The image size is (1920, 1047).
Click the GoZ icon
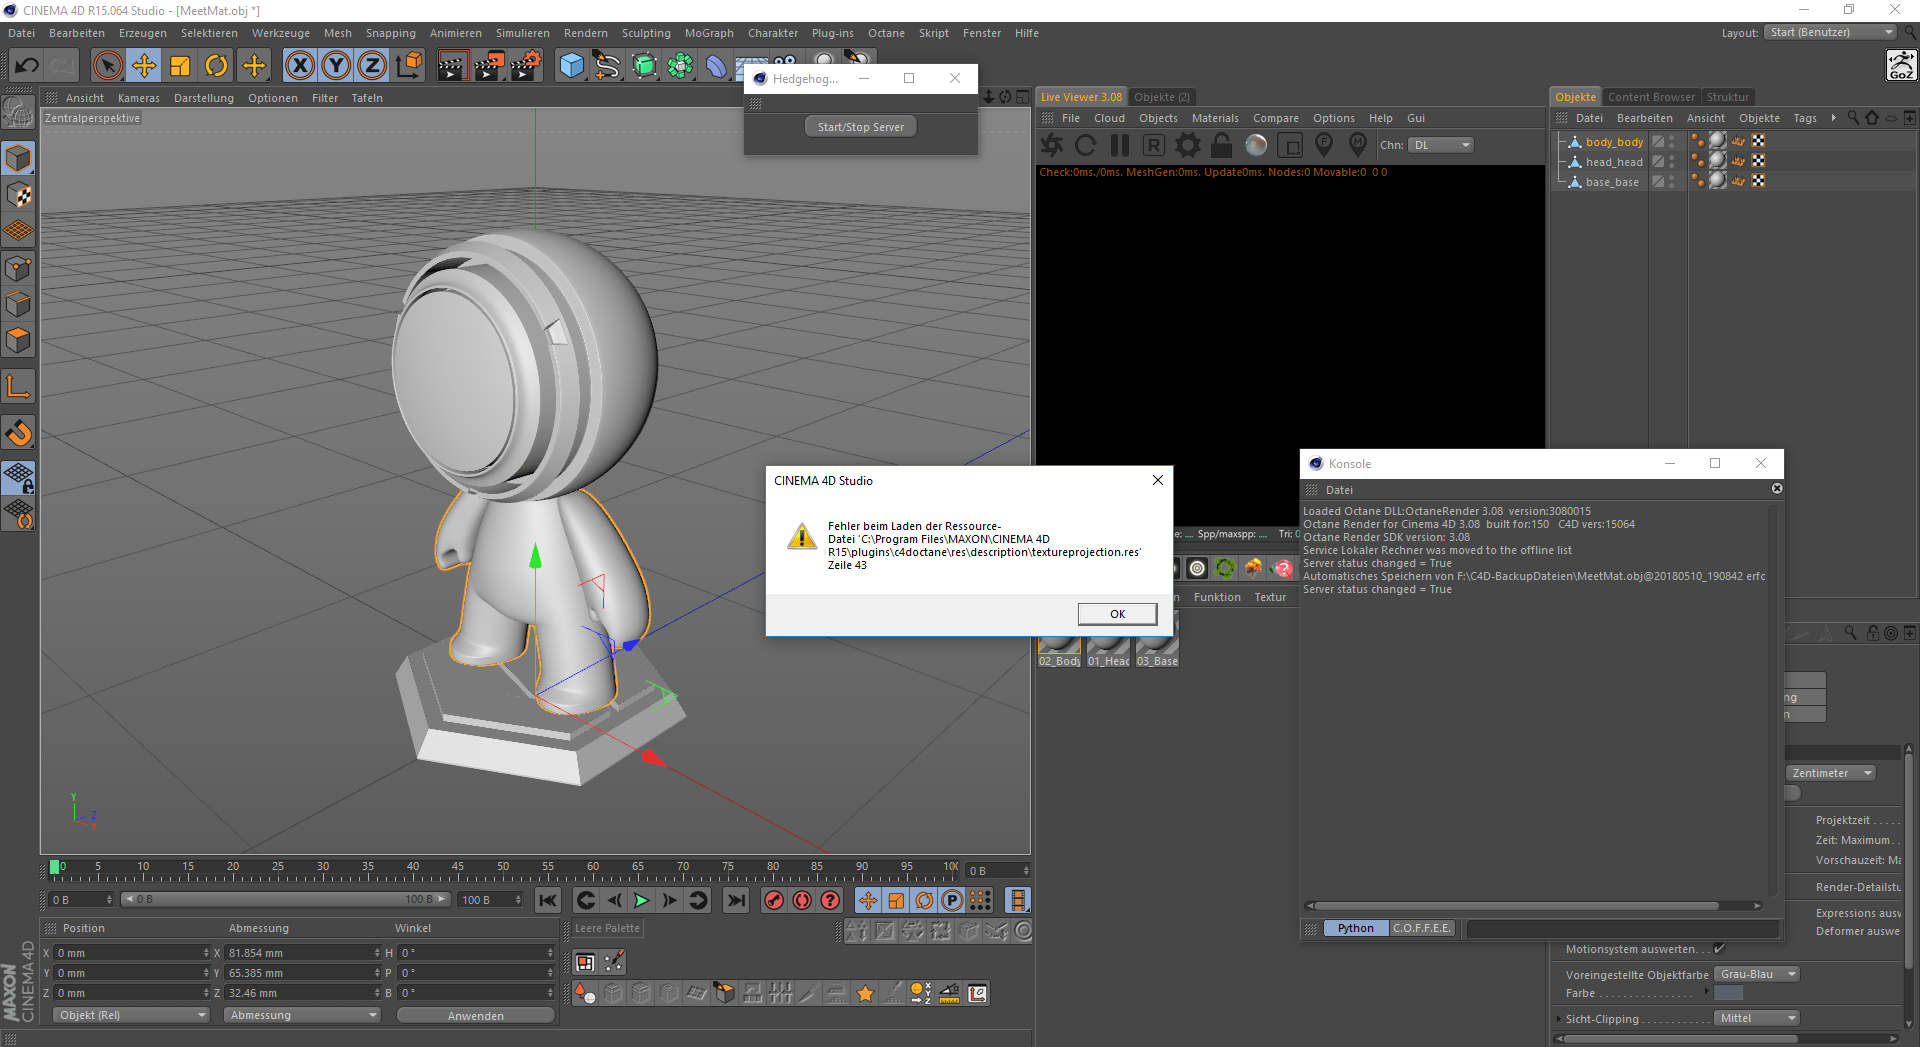pyautogui.click(x=1901, y=66)
